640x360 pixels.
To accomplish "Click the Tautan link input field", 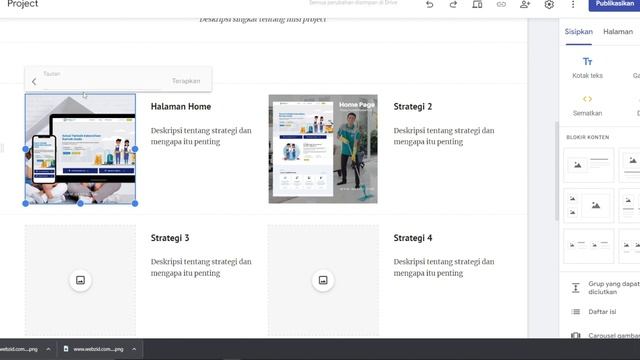I will pyautogui.click(x=102, y=81).
